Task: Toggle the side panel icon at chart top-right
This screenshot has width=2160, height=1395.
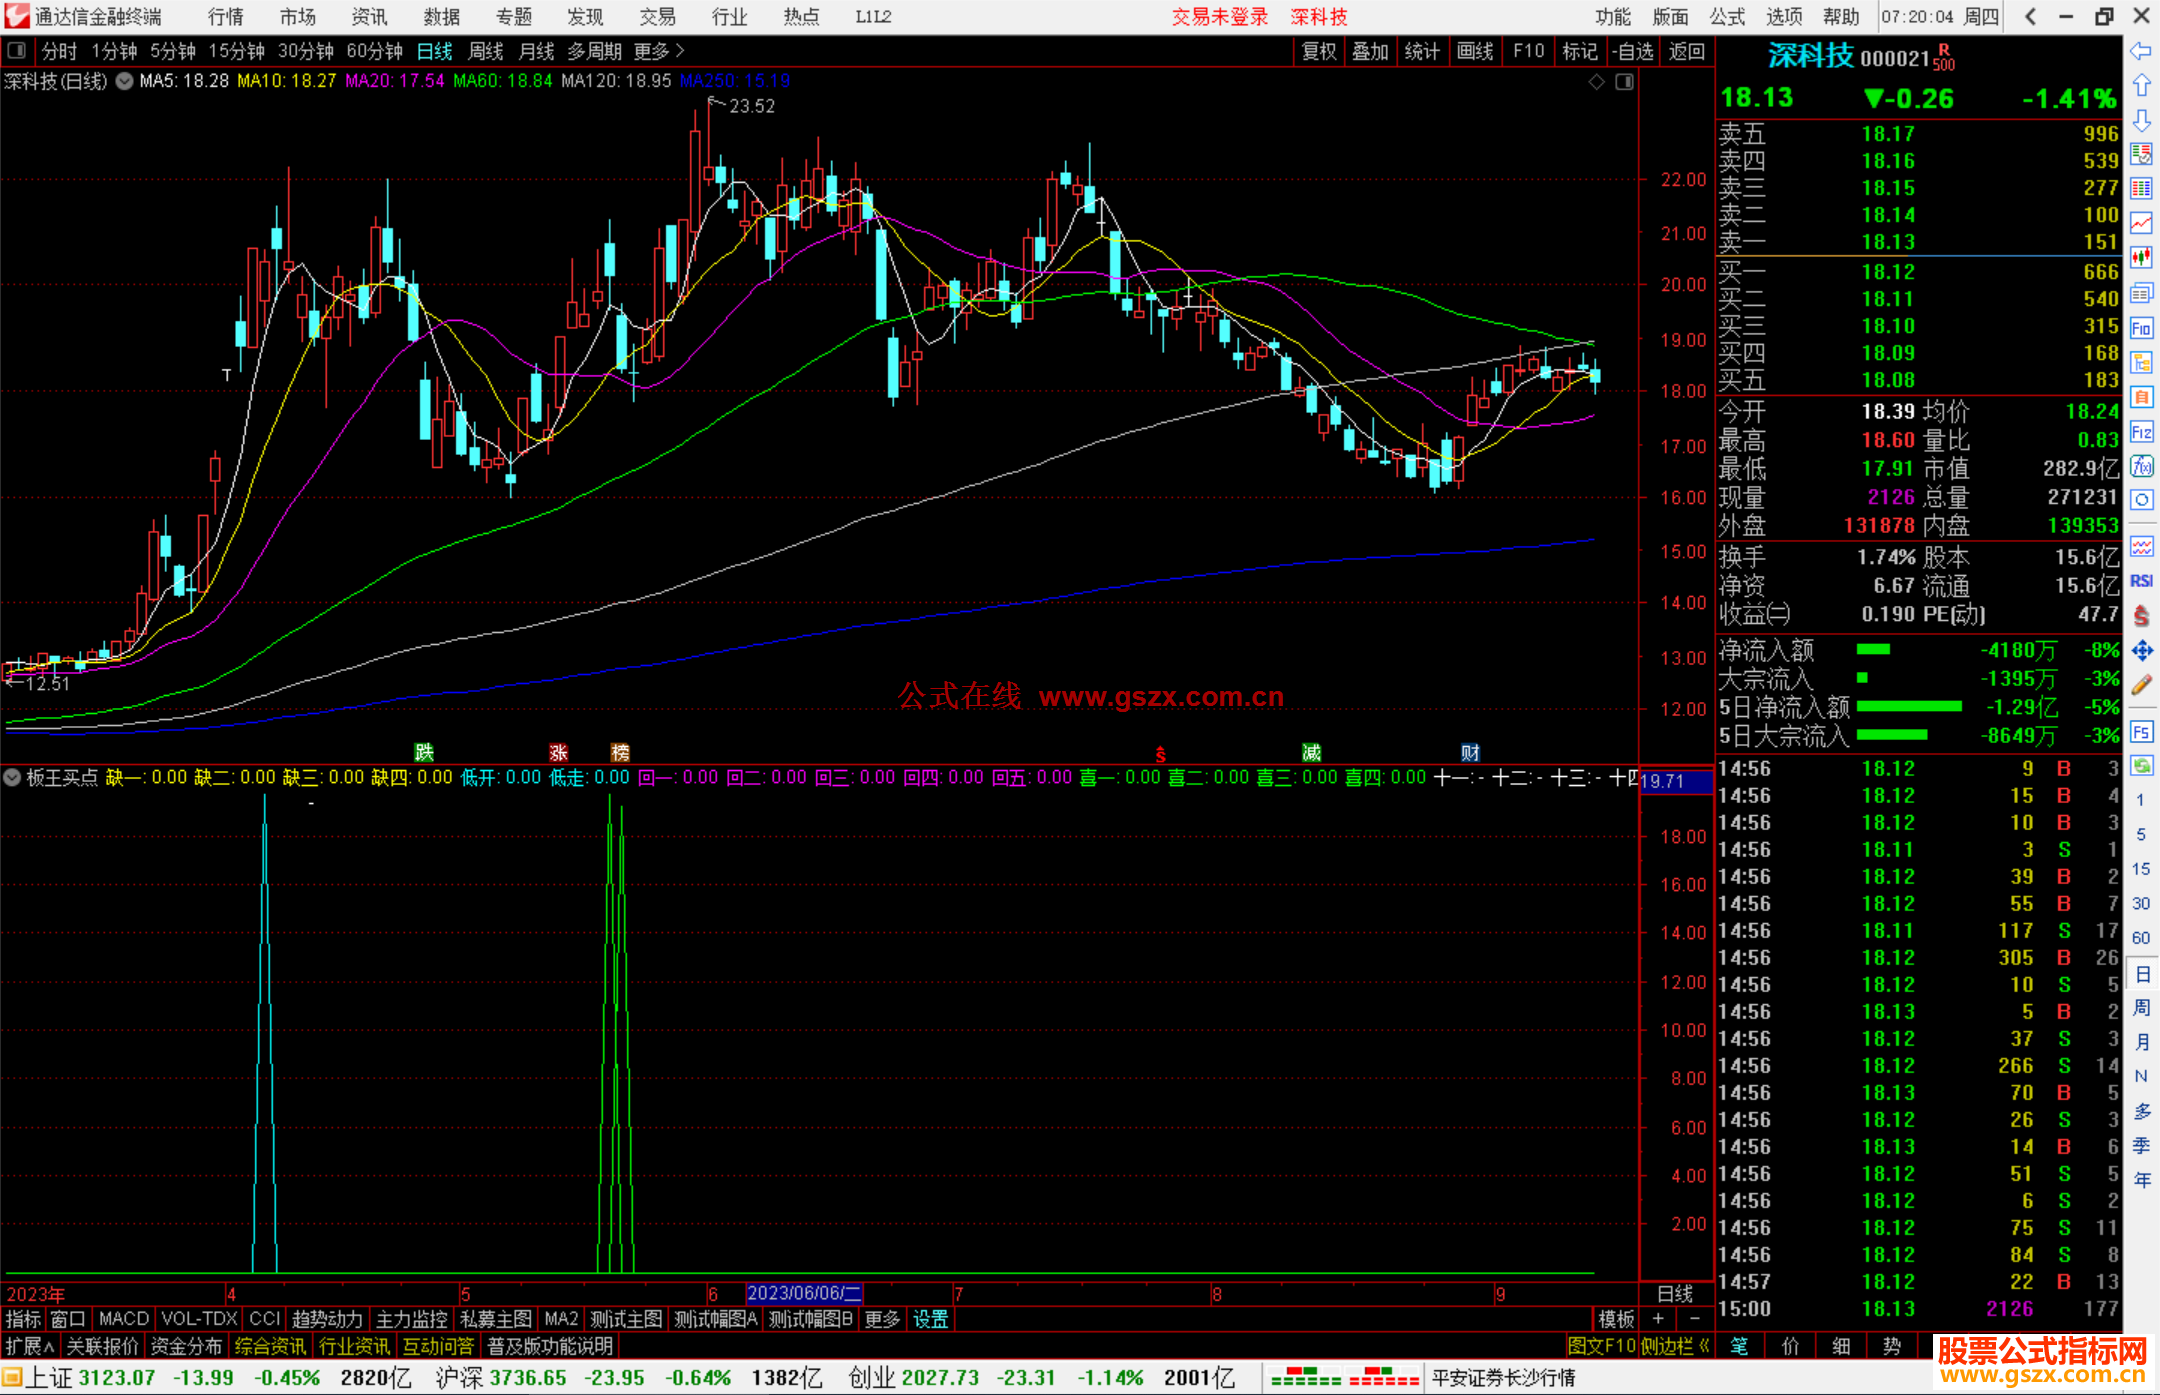Action: click(x=1624, y=81)
